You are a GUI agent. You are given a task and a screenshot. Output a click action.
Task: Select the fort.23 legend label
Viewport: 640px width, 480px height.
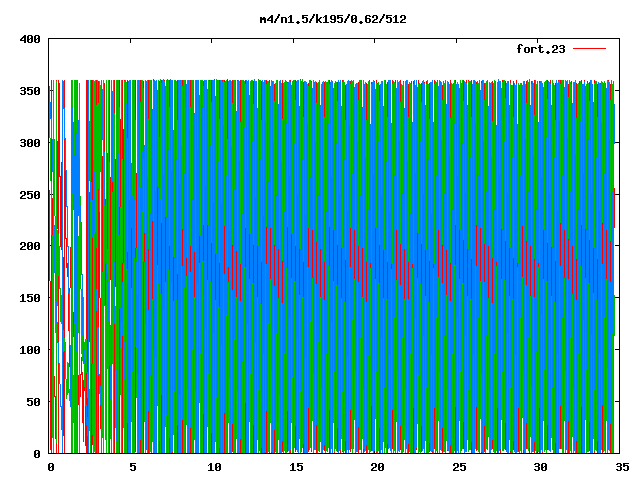(x=541, y=49)
